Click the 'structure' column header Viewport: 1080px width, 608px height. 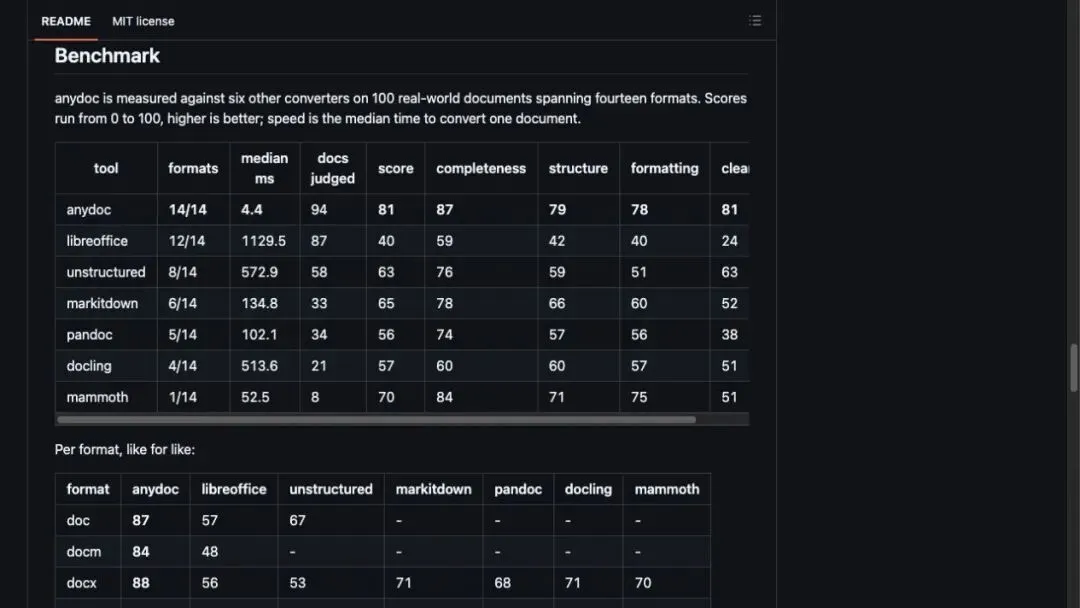(578, 168)
